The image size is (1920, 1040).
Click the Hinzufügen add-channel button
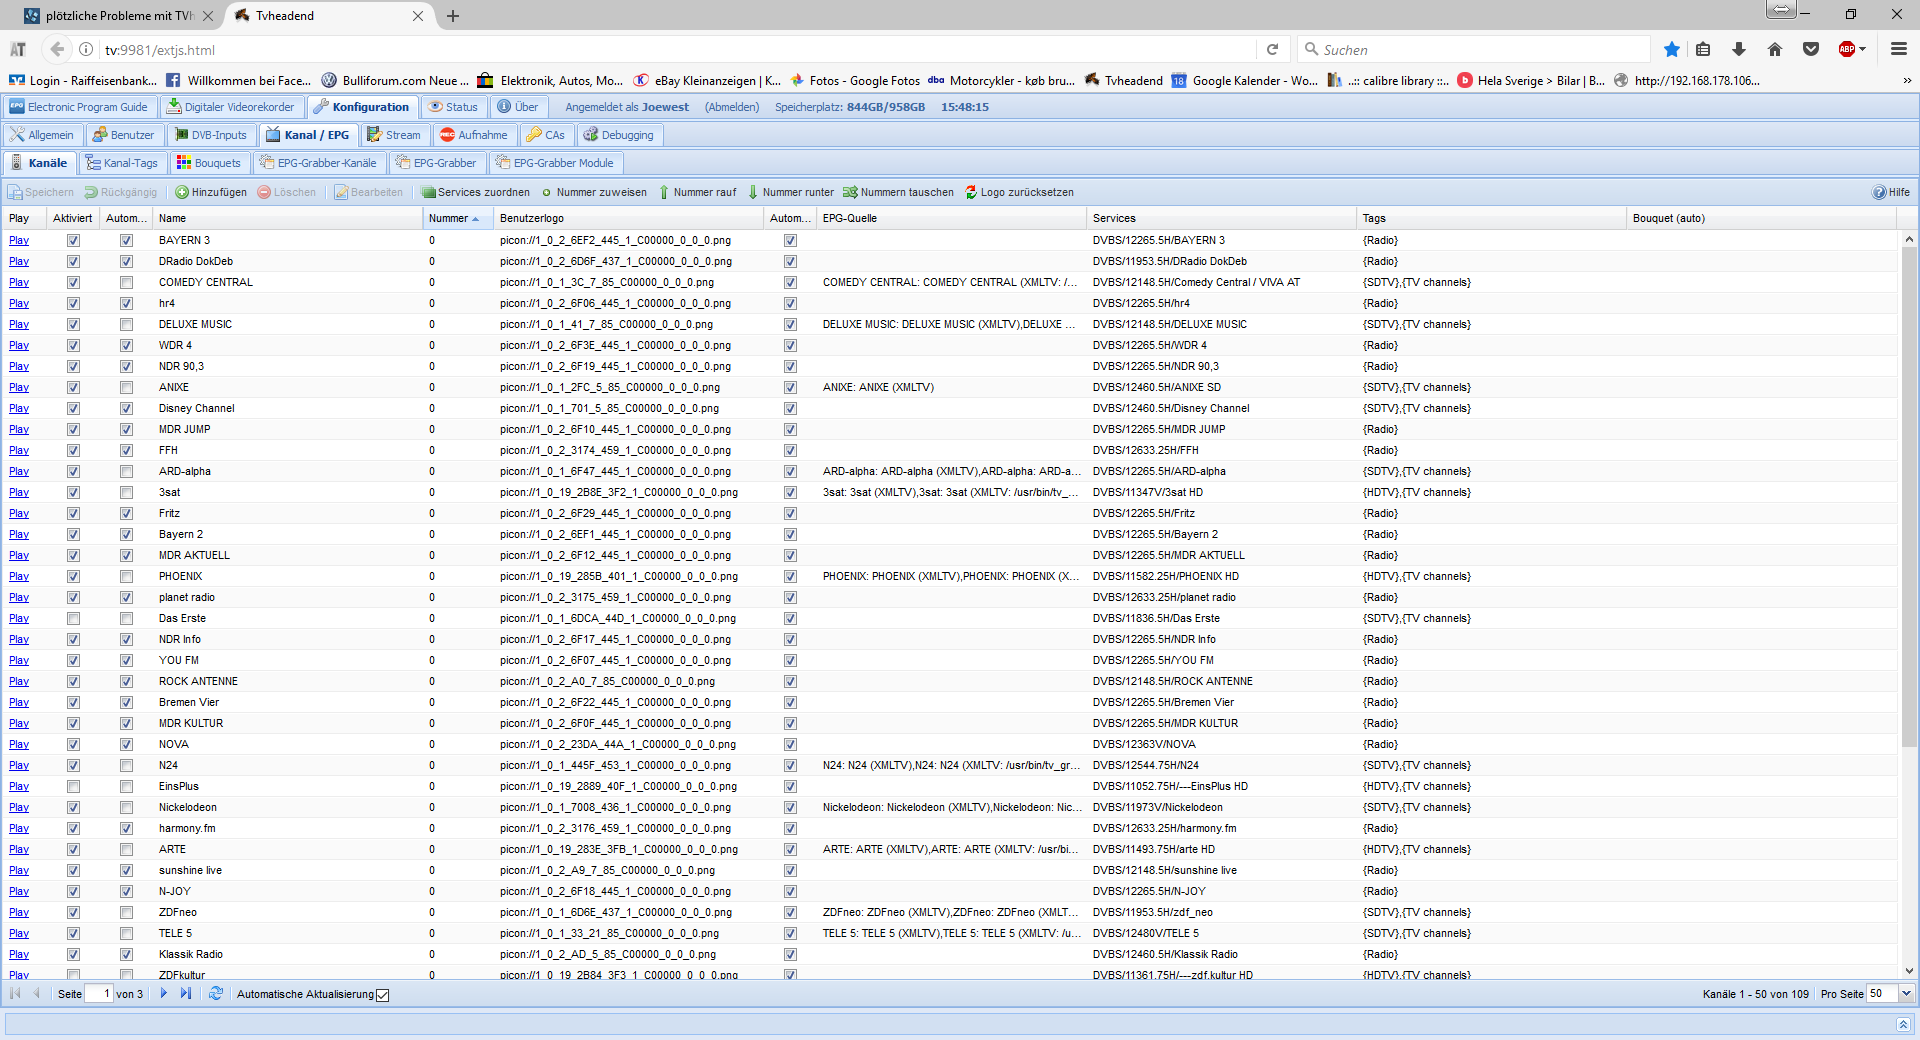click(211, 192)
